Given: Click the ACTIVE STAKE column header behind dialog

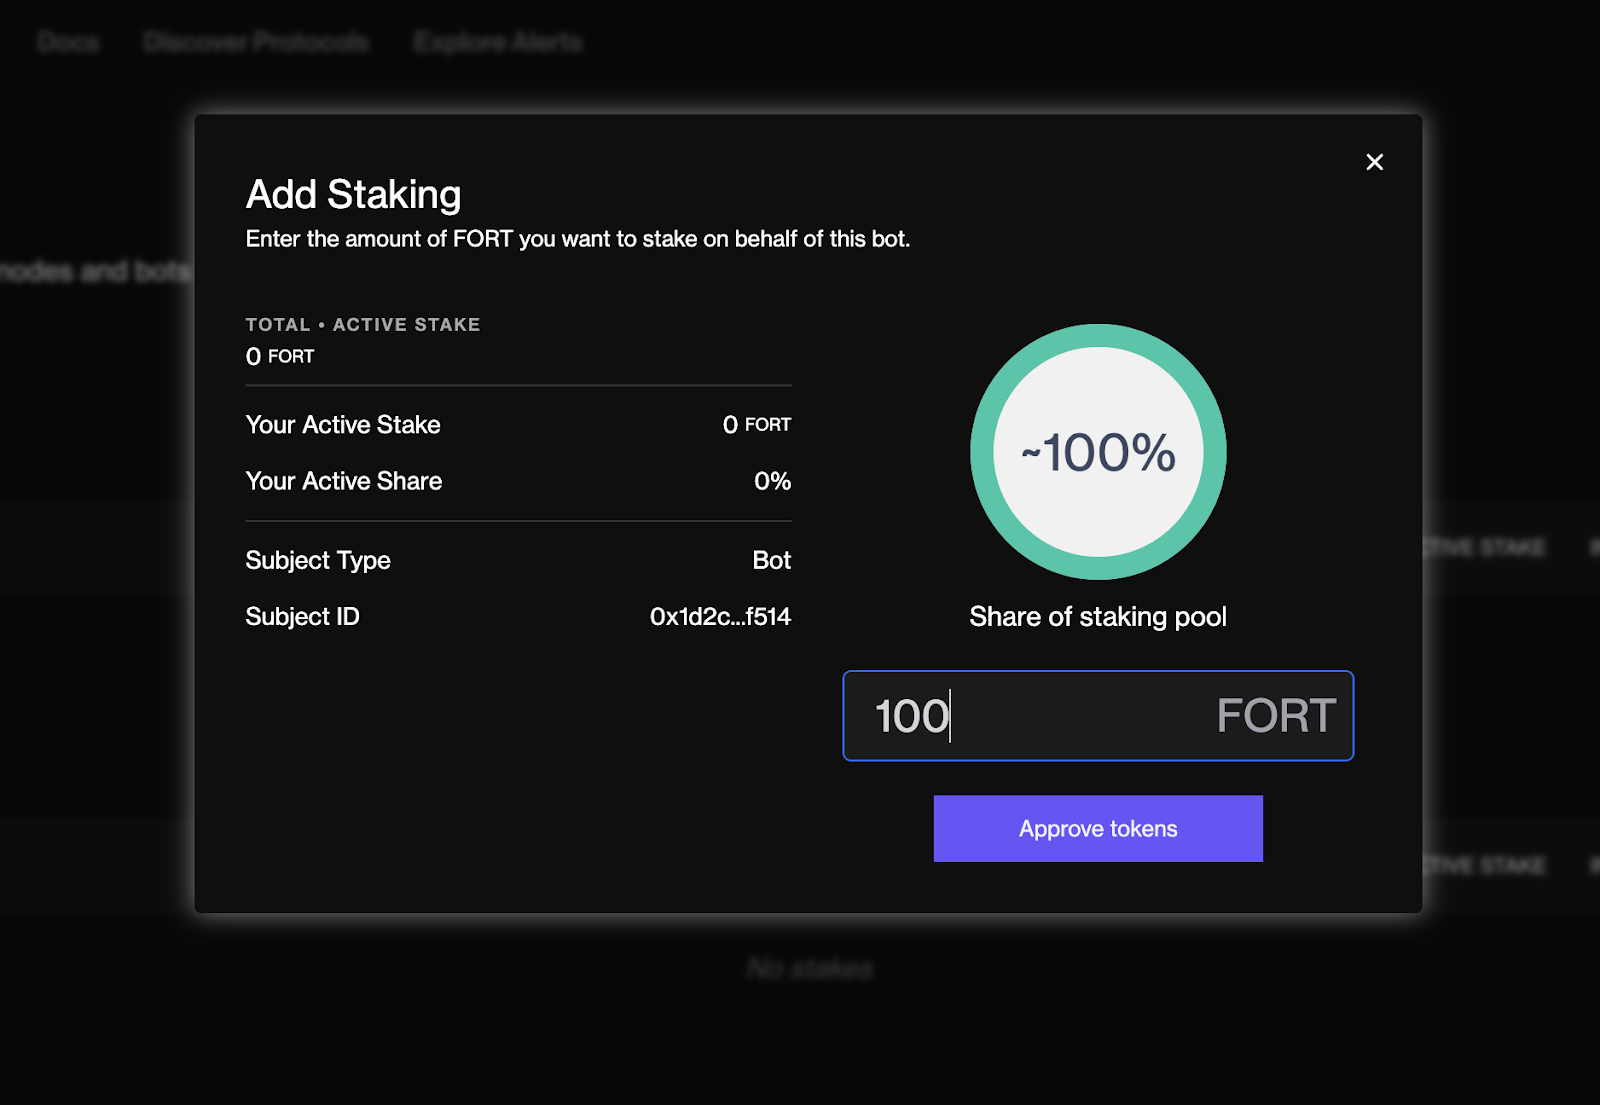Looking at the screenshot, I should pos(1484,547).
